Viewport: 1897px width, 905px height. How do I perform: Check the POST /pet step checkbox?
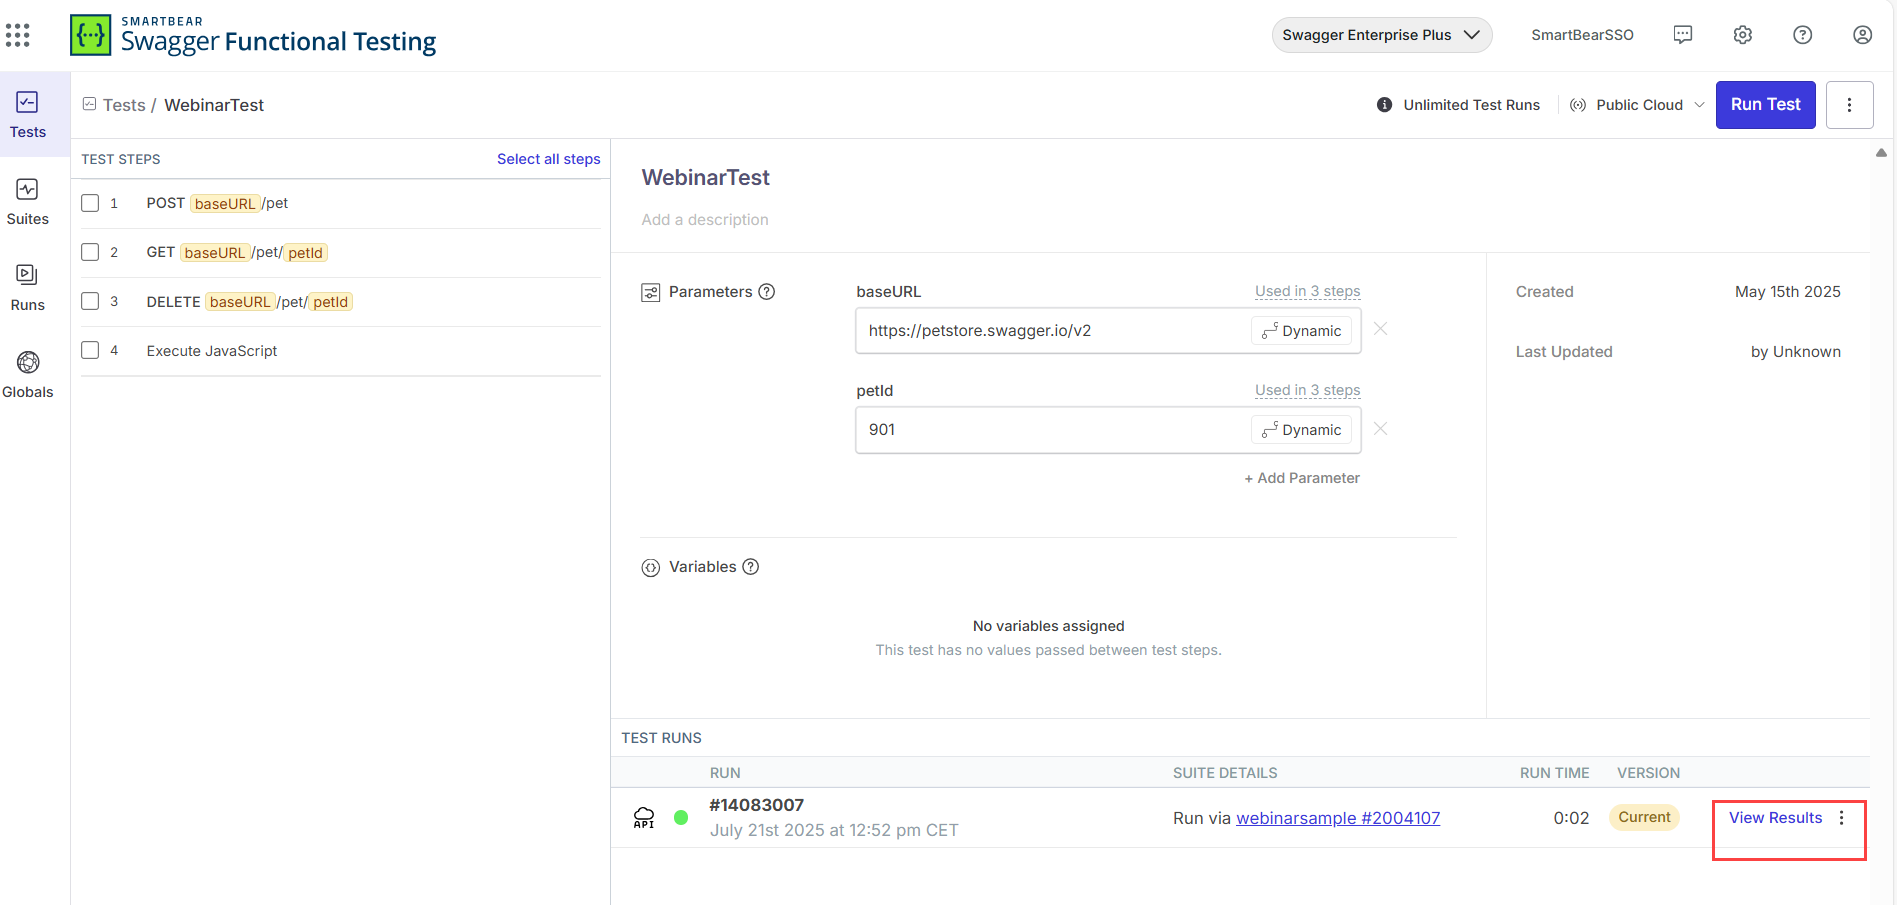[90, 202]
